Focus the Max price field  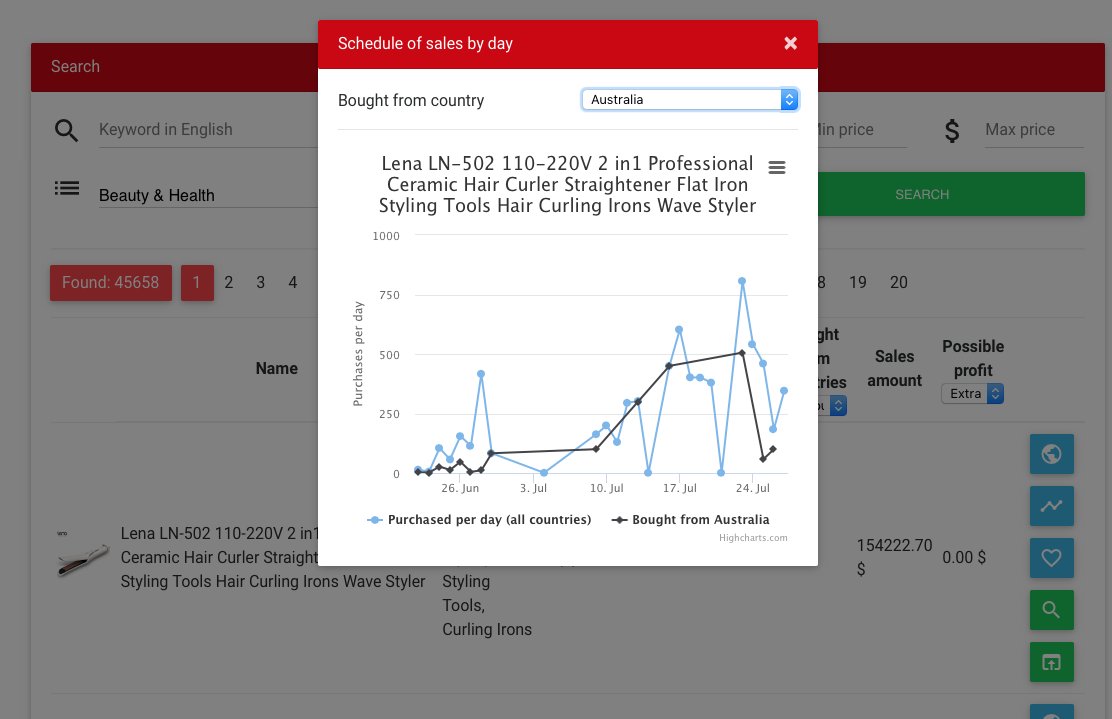pyautogui.click(x=1034, y=130)
